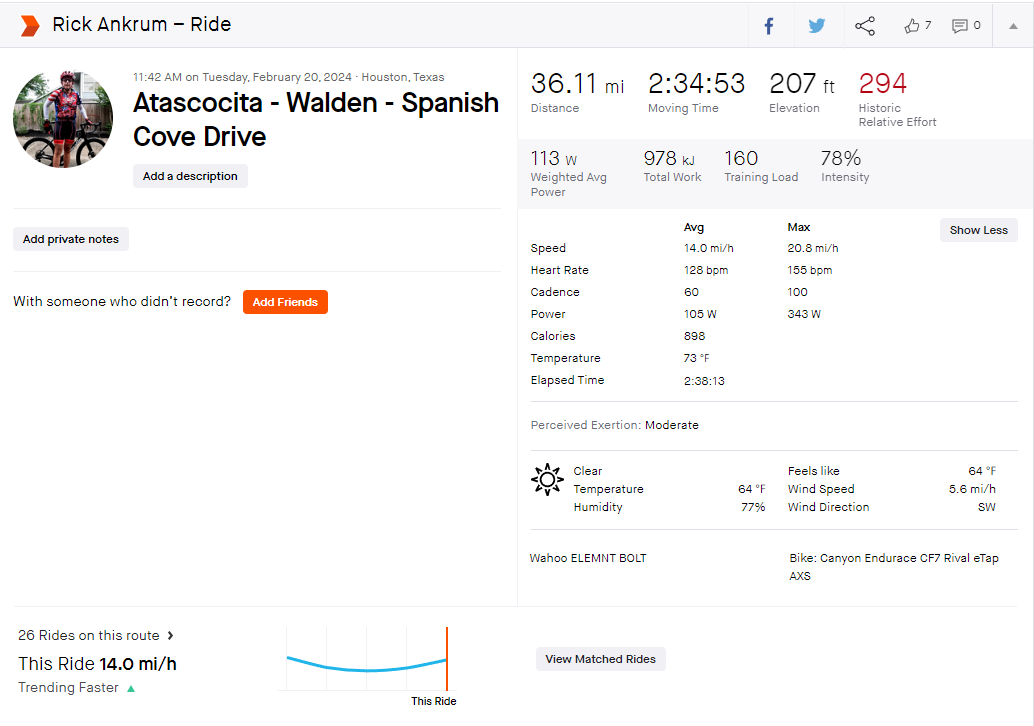Click the orange Add Friends button
Screen dimensions: 1034x726
(x=285, y=302)
